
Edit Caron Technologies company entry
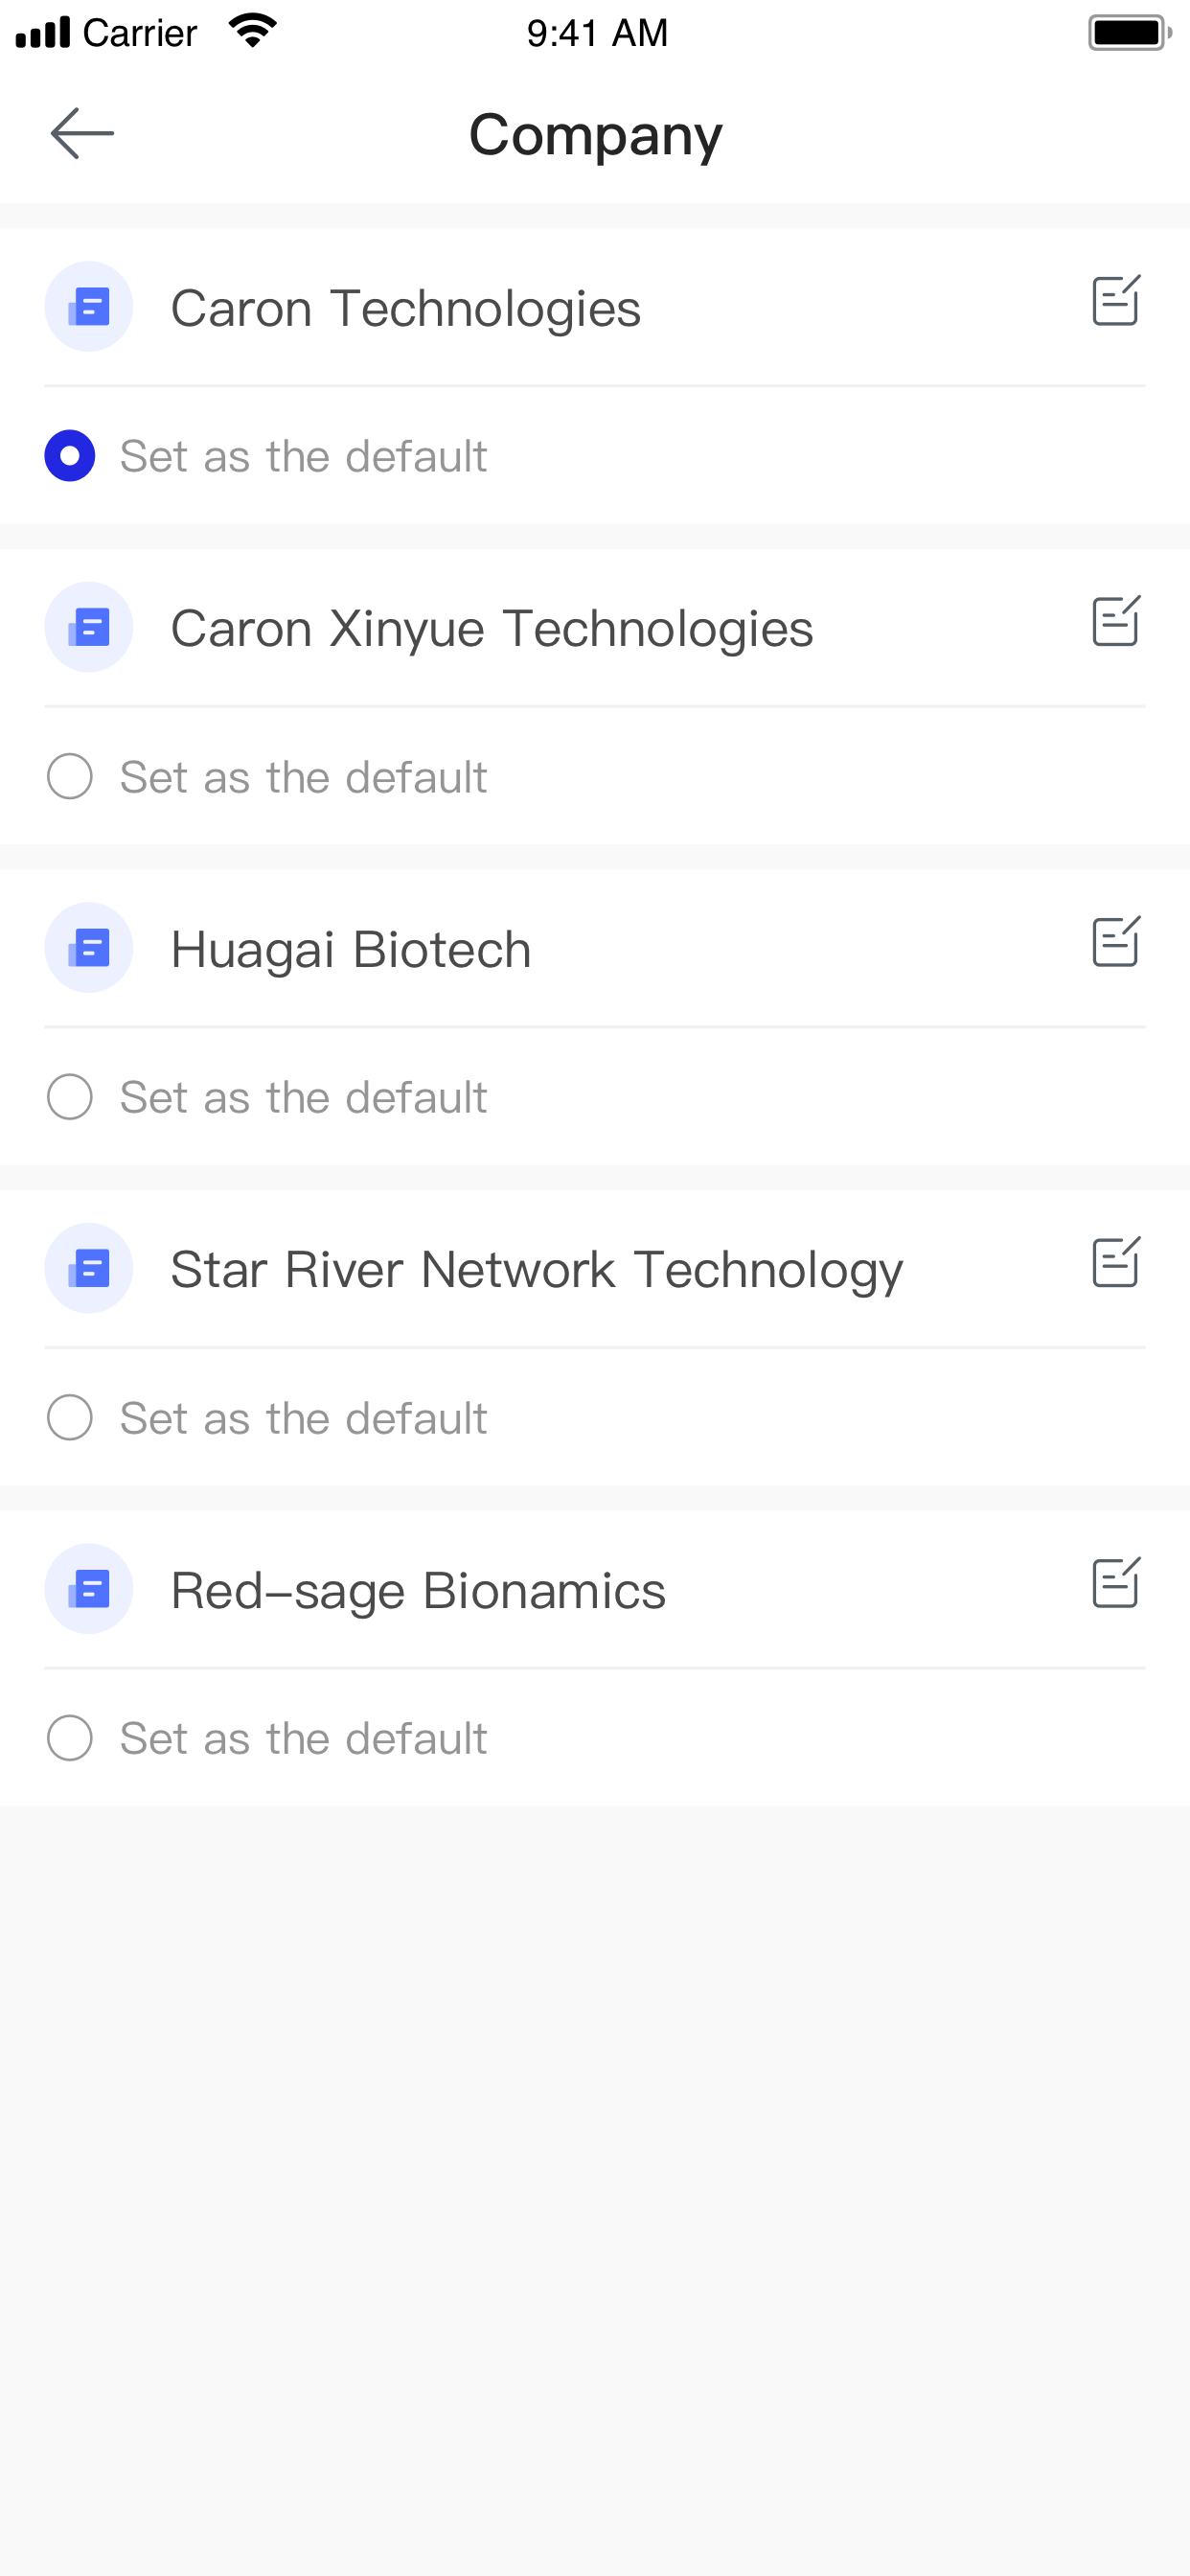click(1116, 300)
